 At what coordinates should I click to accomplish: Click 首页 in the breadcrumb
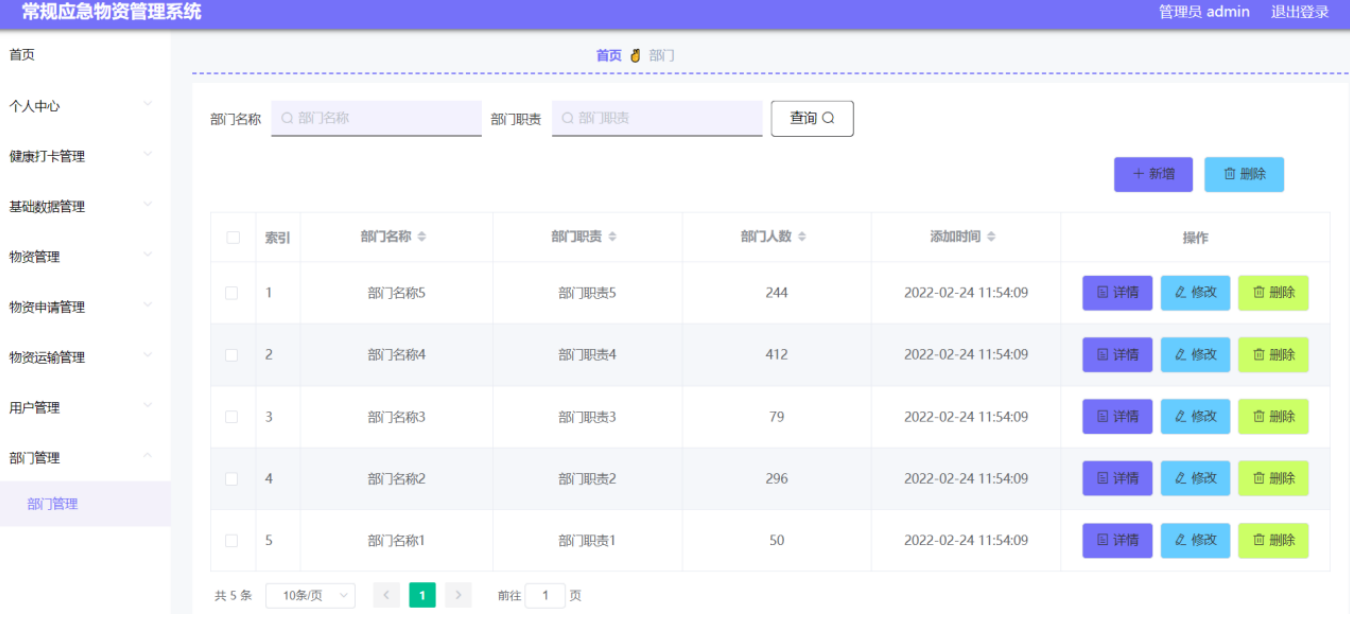tap(609, 55)
